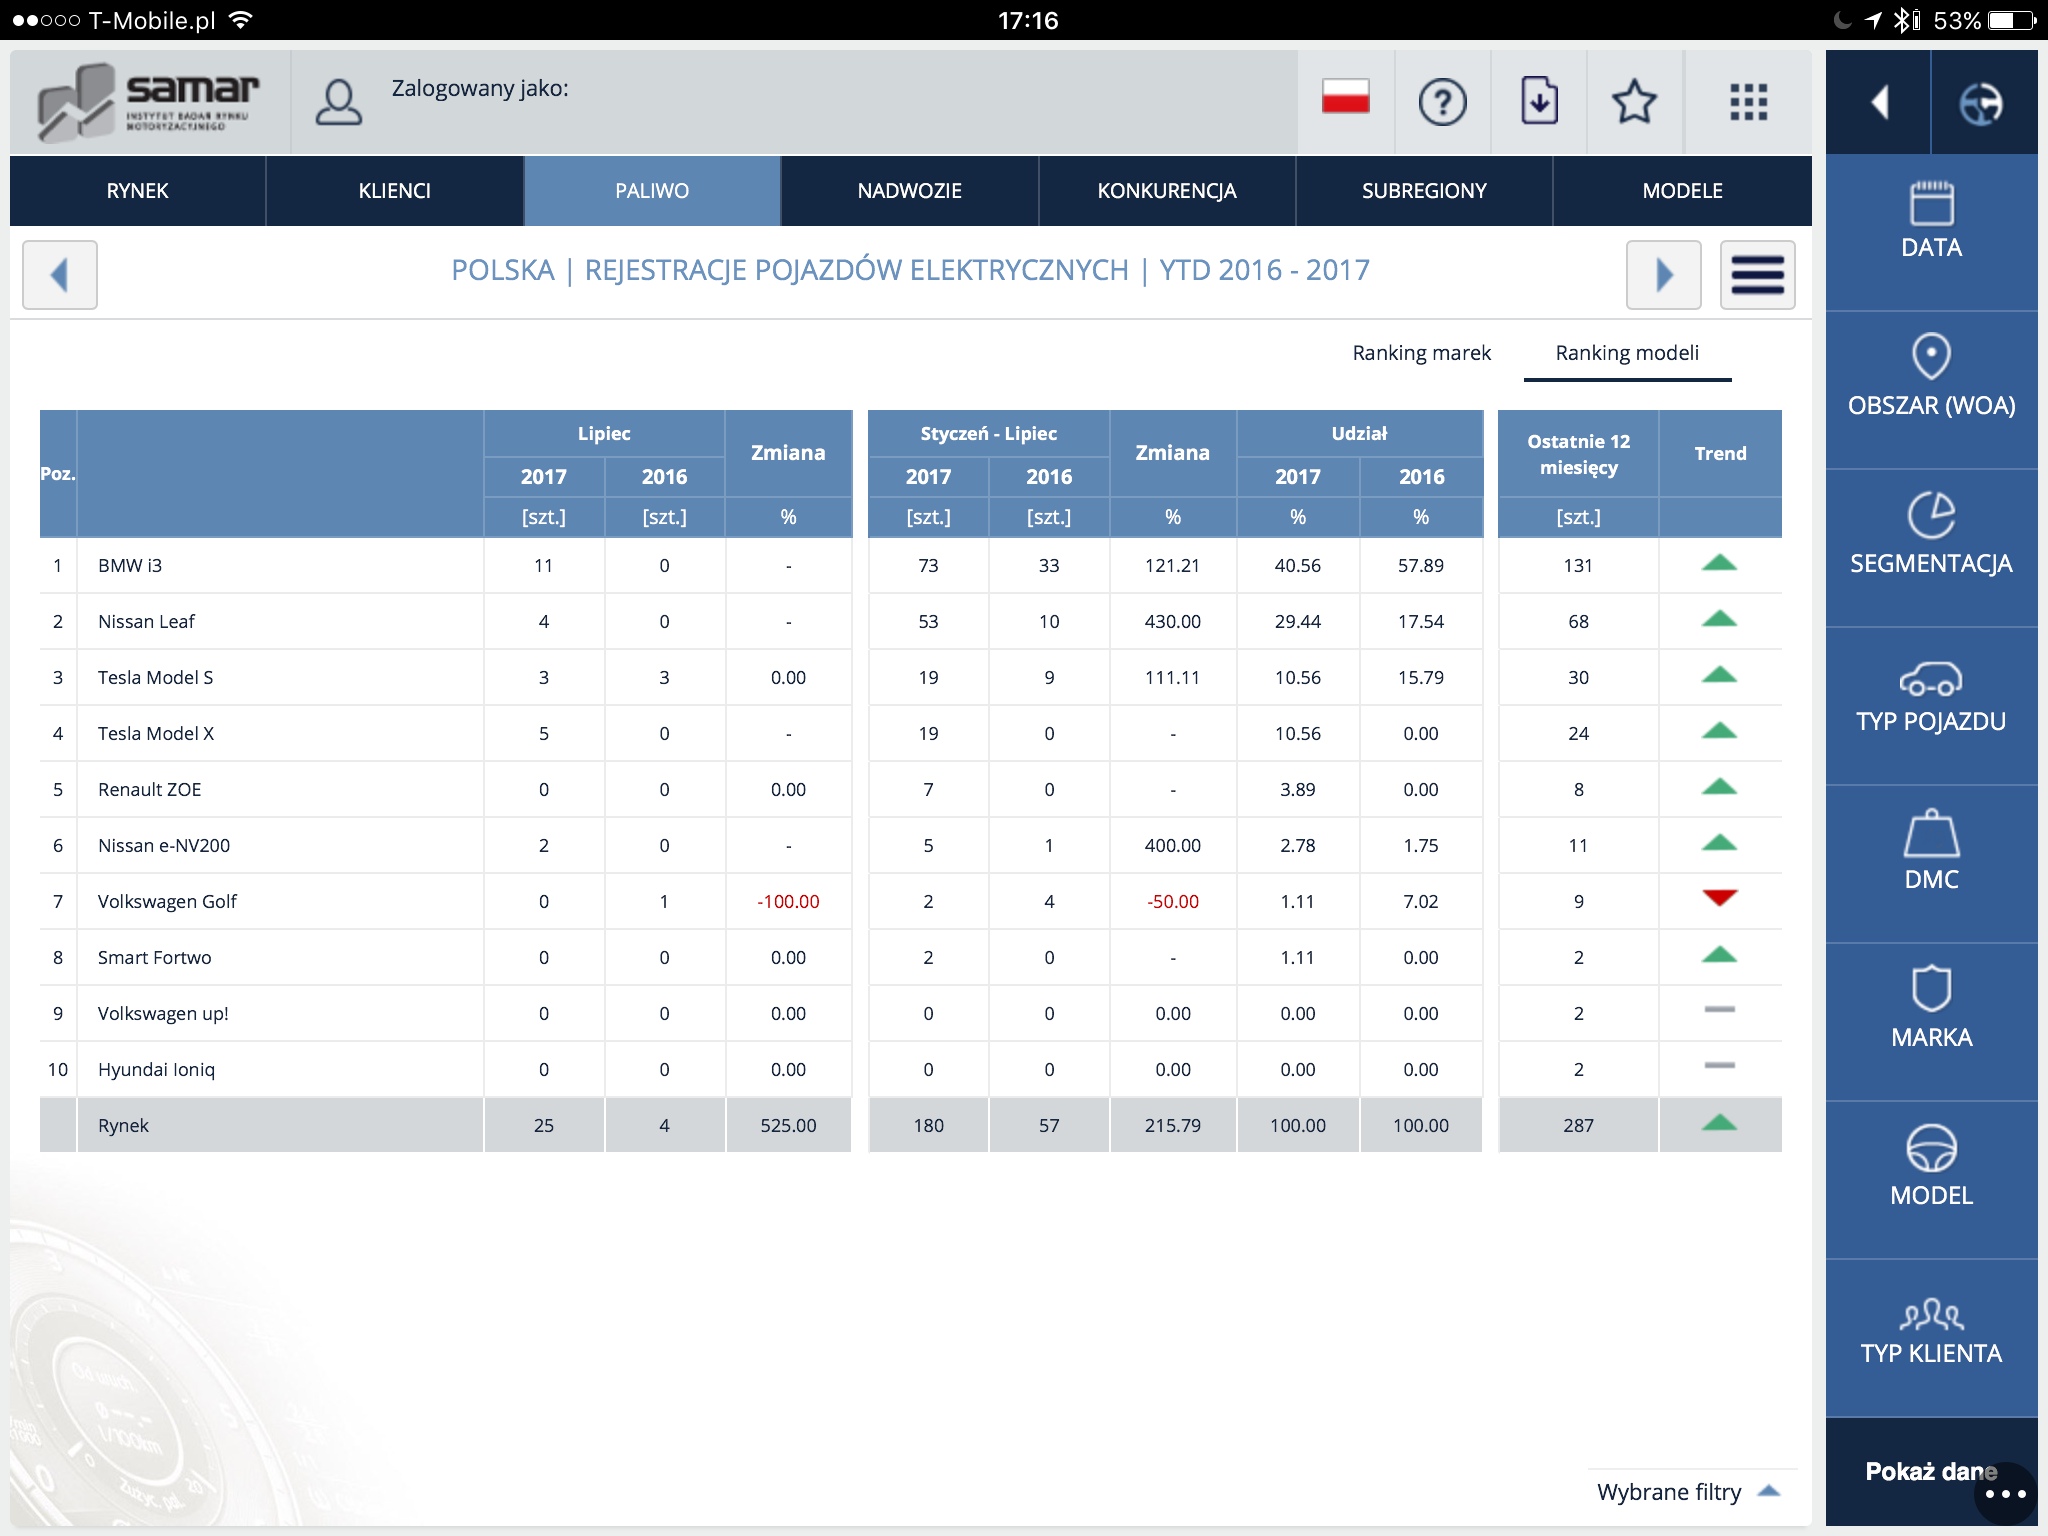This screenshot has width=2048, height=1536.
Task: Click the Nissan Leaf model name
Action: click(x=146, y=621)
